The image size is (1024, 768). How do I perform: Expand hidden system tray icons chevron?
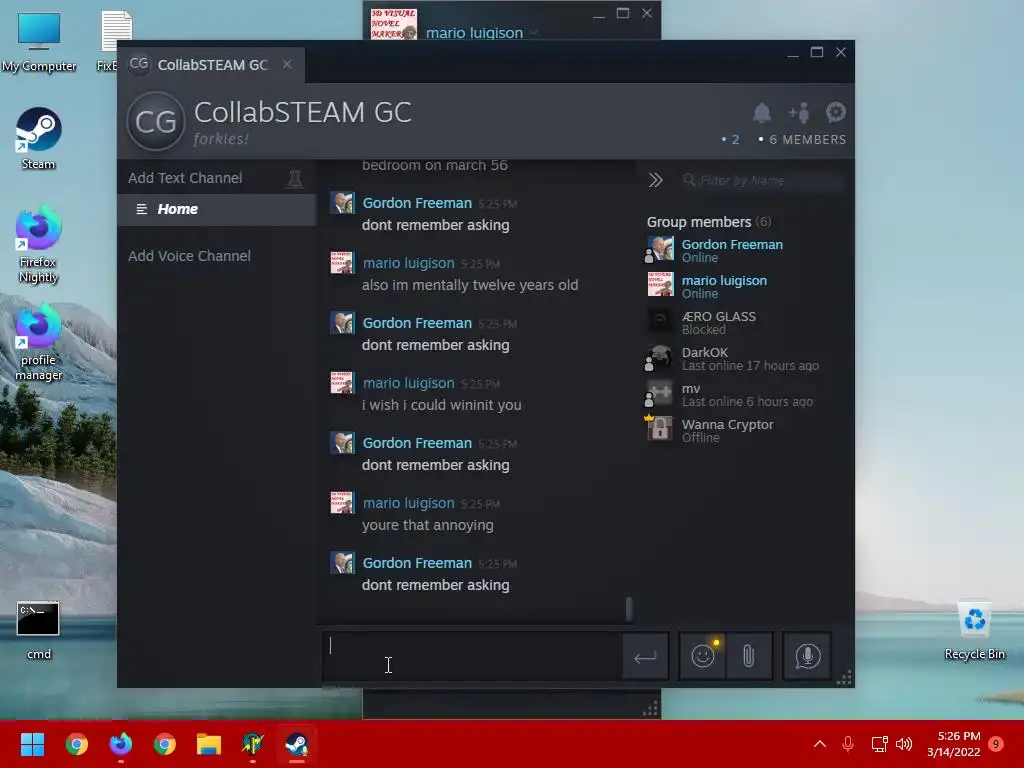[820, 744]
